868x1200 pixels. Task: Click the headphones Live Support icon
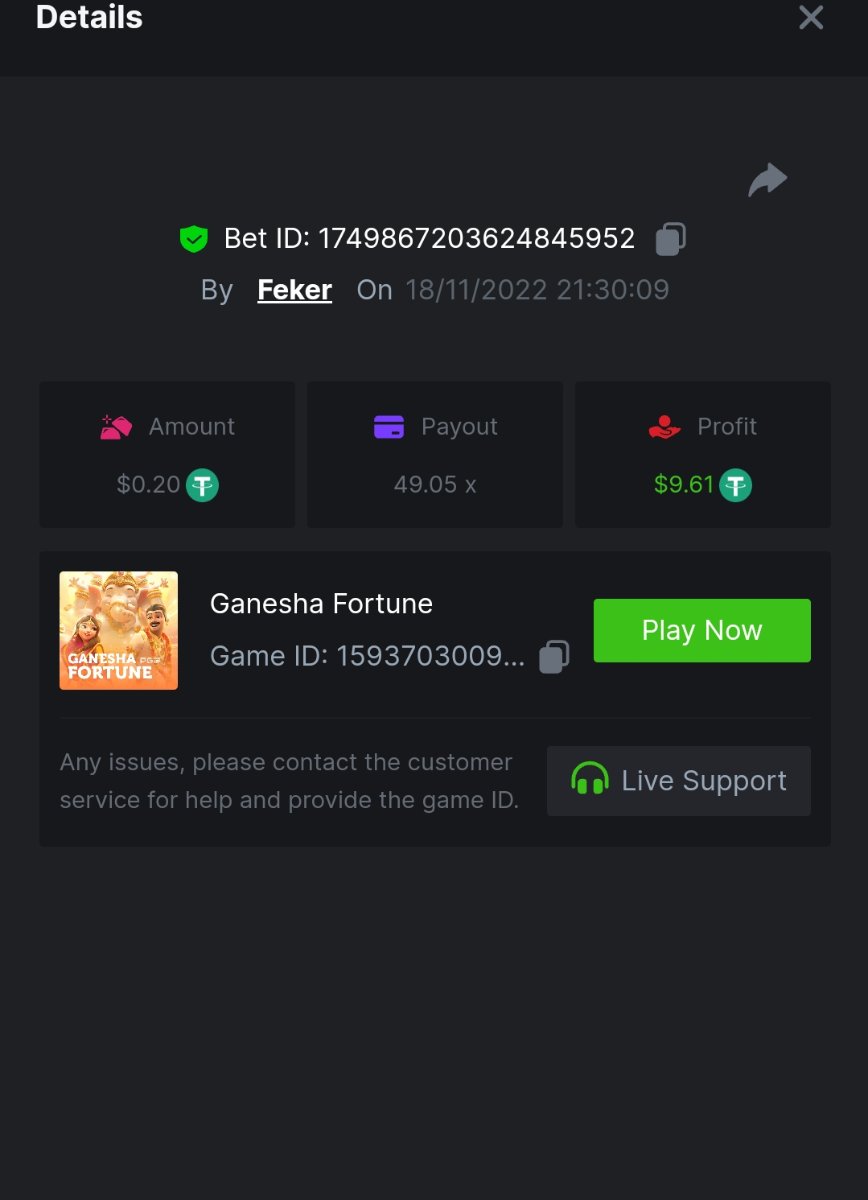[x=590, y=780]
